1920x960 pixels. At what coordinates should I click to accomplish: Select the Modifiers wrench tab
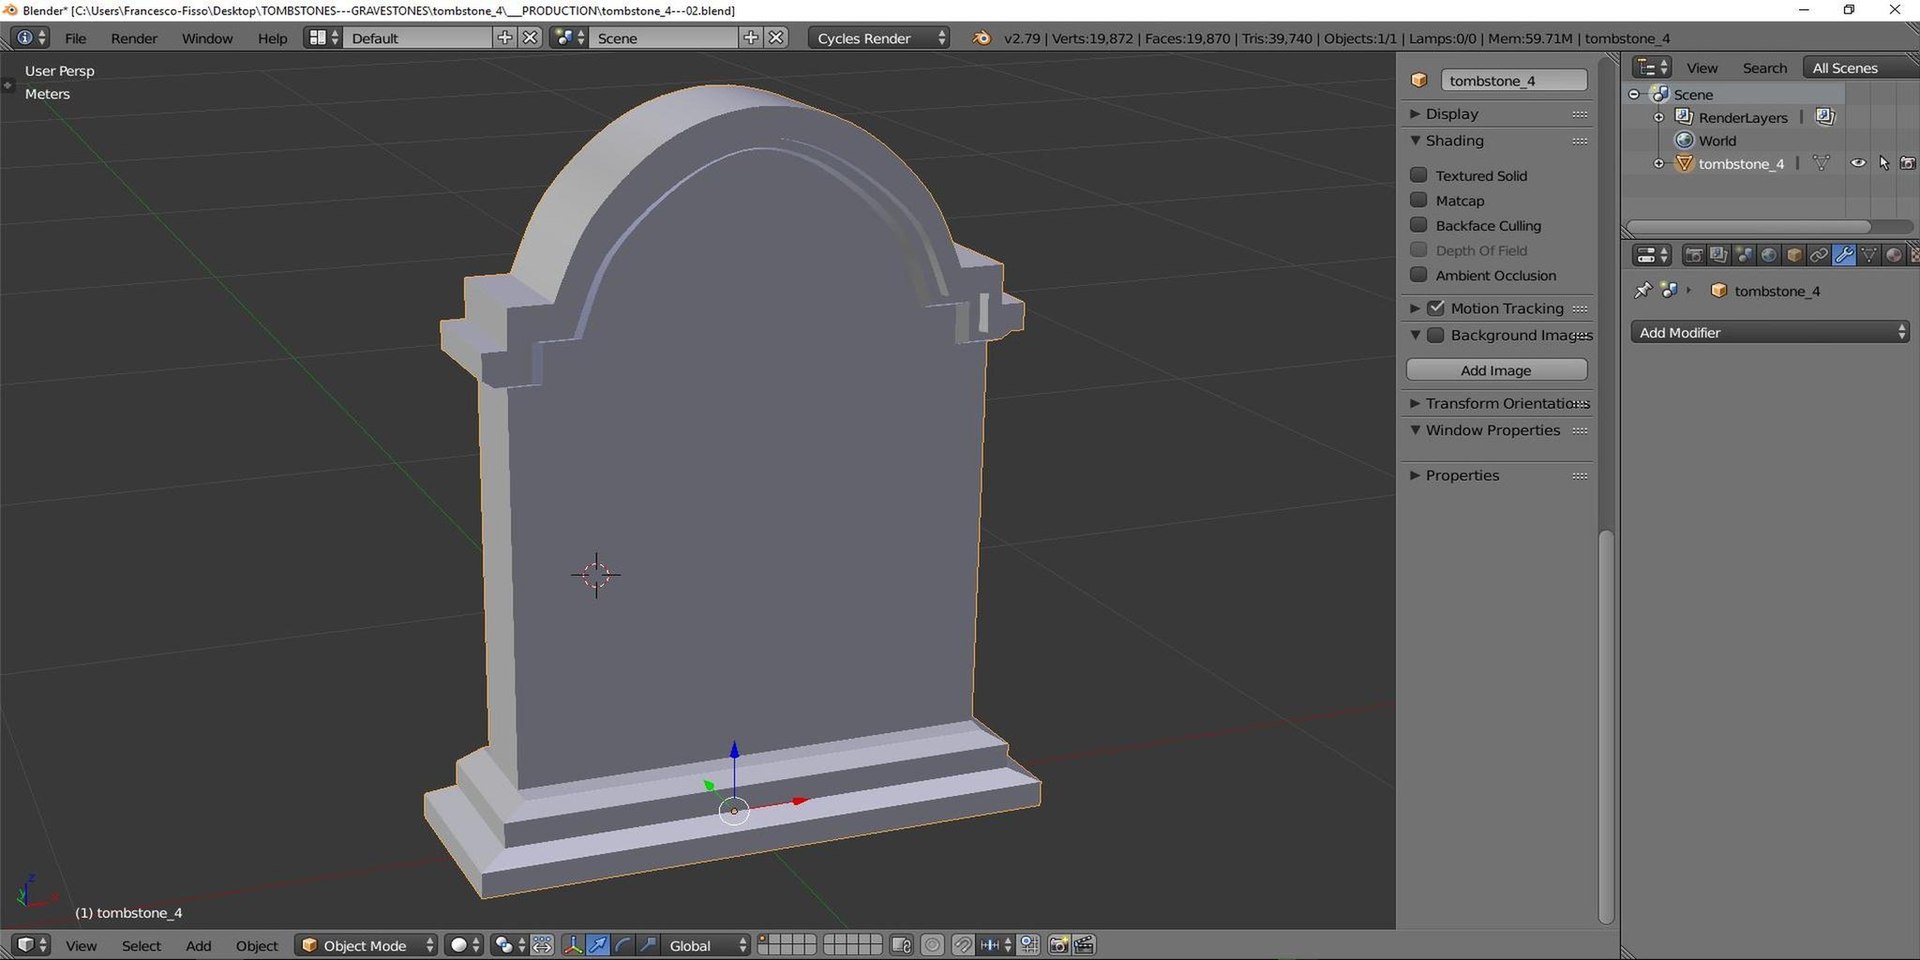1844,255
